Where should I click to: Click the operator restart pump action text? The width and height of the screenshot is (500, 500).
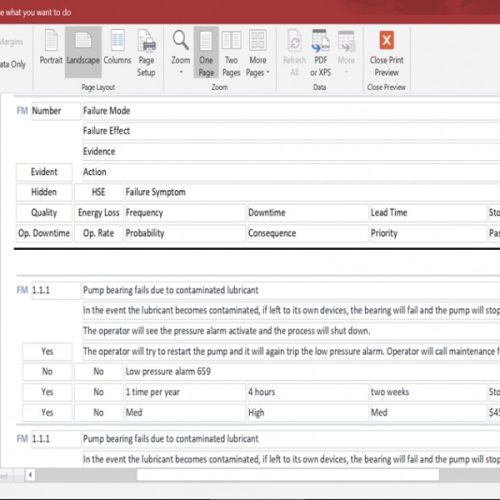[291, 352]
